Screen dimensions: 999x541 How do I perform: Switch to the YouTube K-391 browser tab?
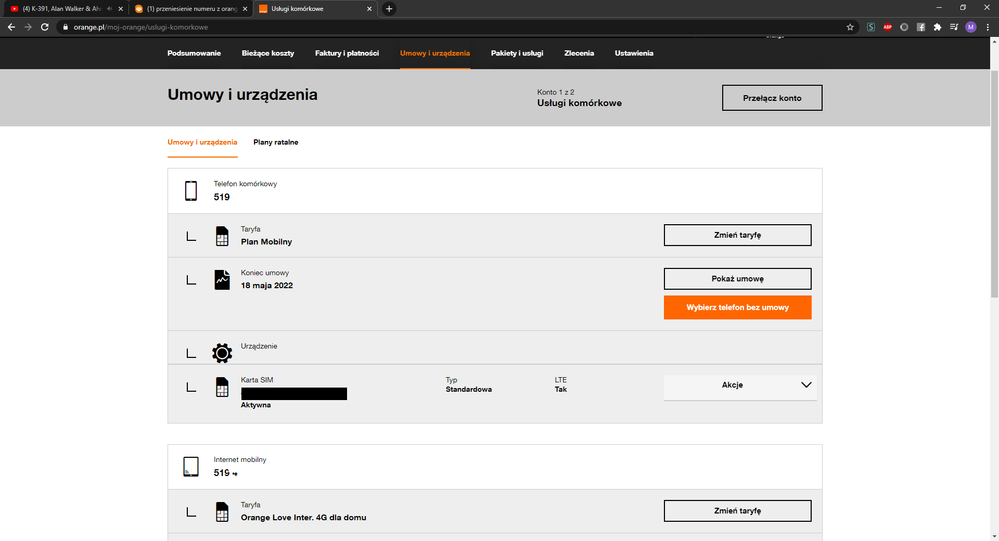click(x=62, y=9)
